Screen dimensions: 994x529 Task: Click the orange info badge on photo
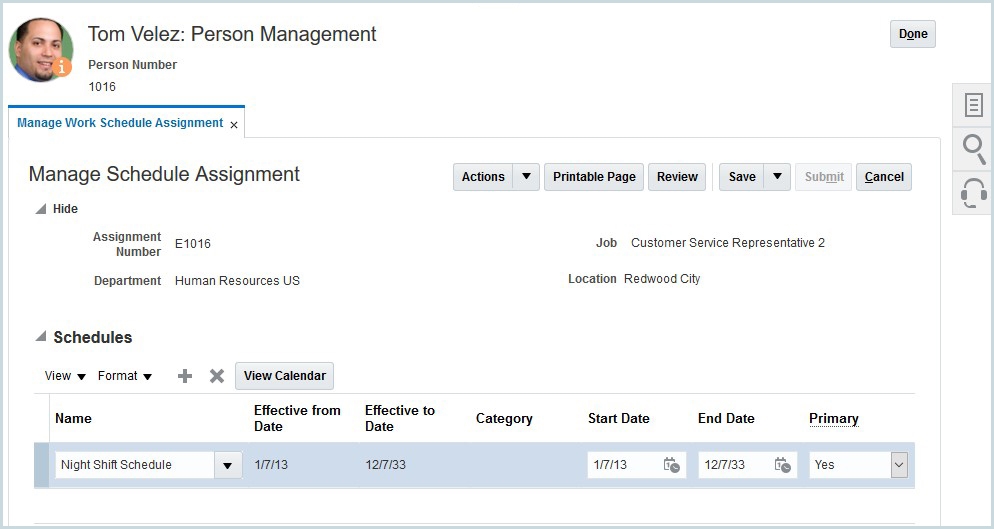click(63, 67)
